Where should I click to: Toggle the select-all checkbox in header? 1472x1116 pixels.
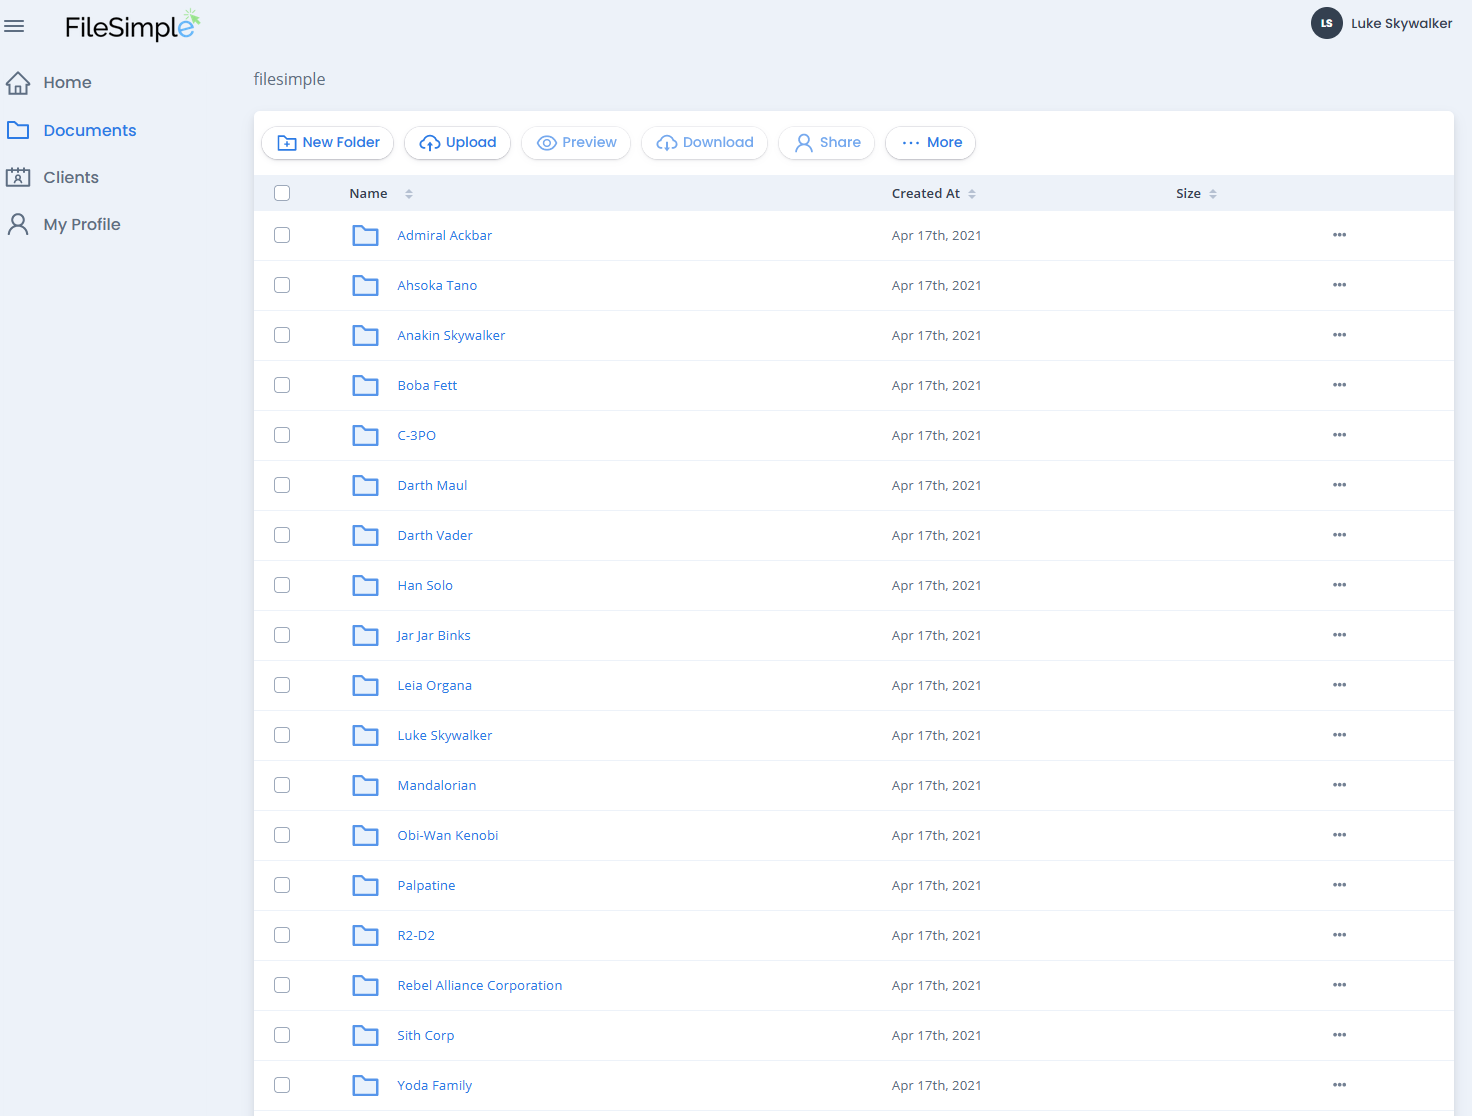[281, 192]
